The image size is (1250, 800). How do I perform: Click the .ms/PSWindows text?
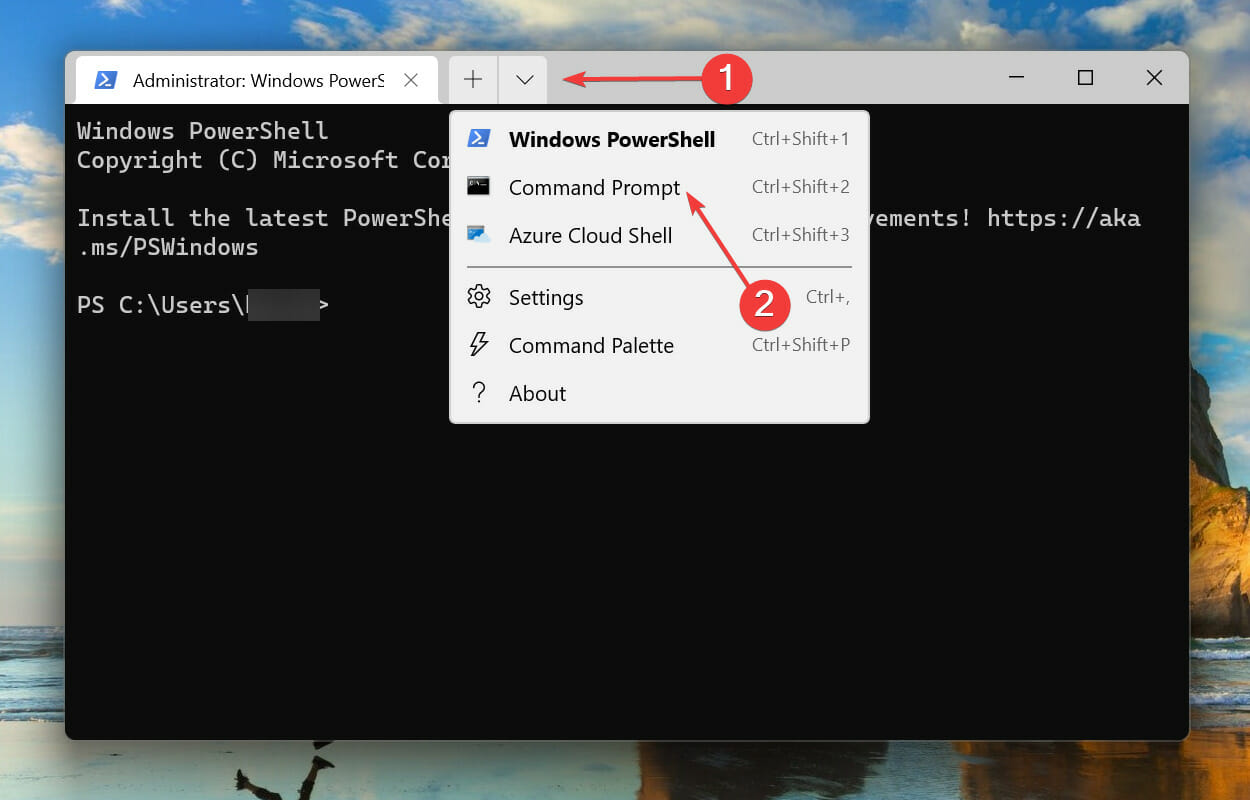pos(168,247)
